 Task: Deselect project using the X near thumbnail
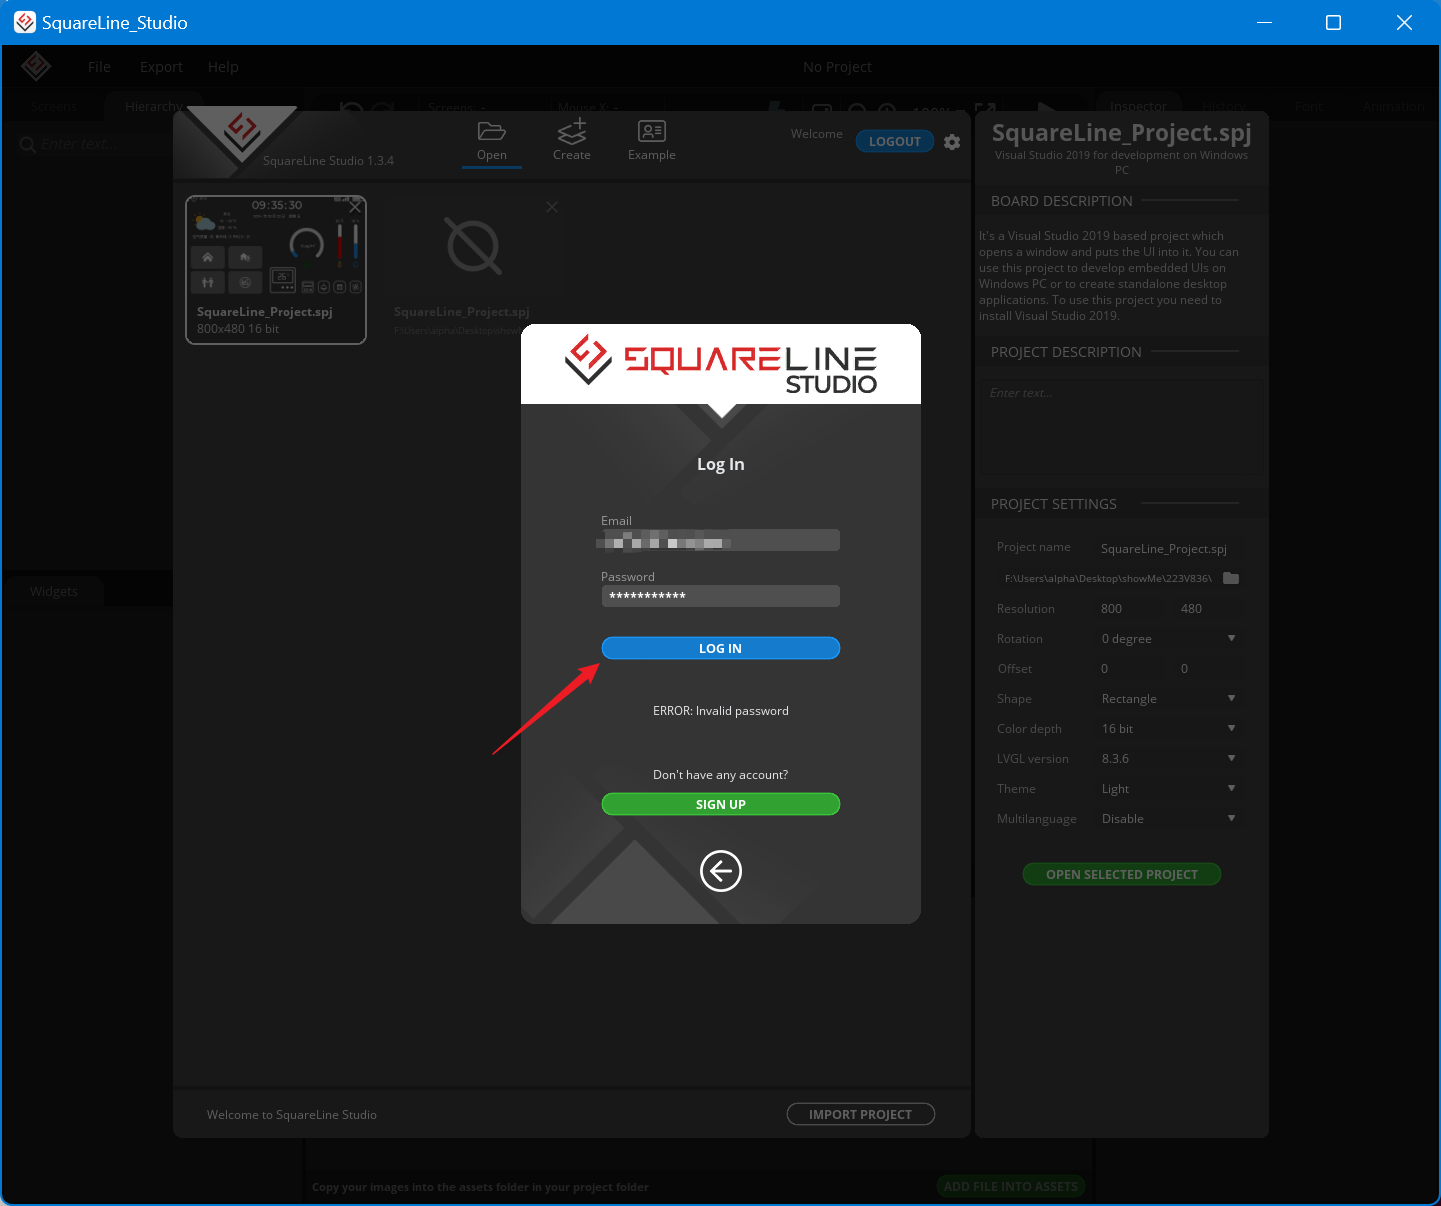pyautogui.click(x=355, y=206)
